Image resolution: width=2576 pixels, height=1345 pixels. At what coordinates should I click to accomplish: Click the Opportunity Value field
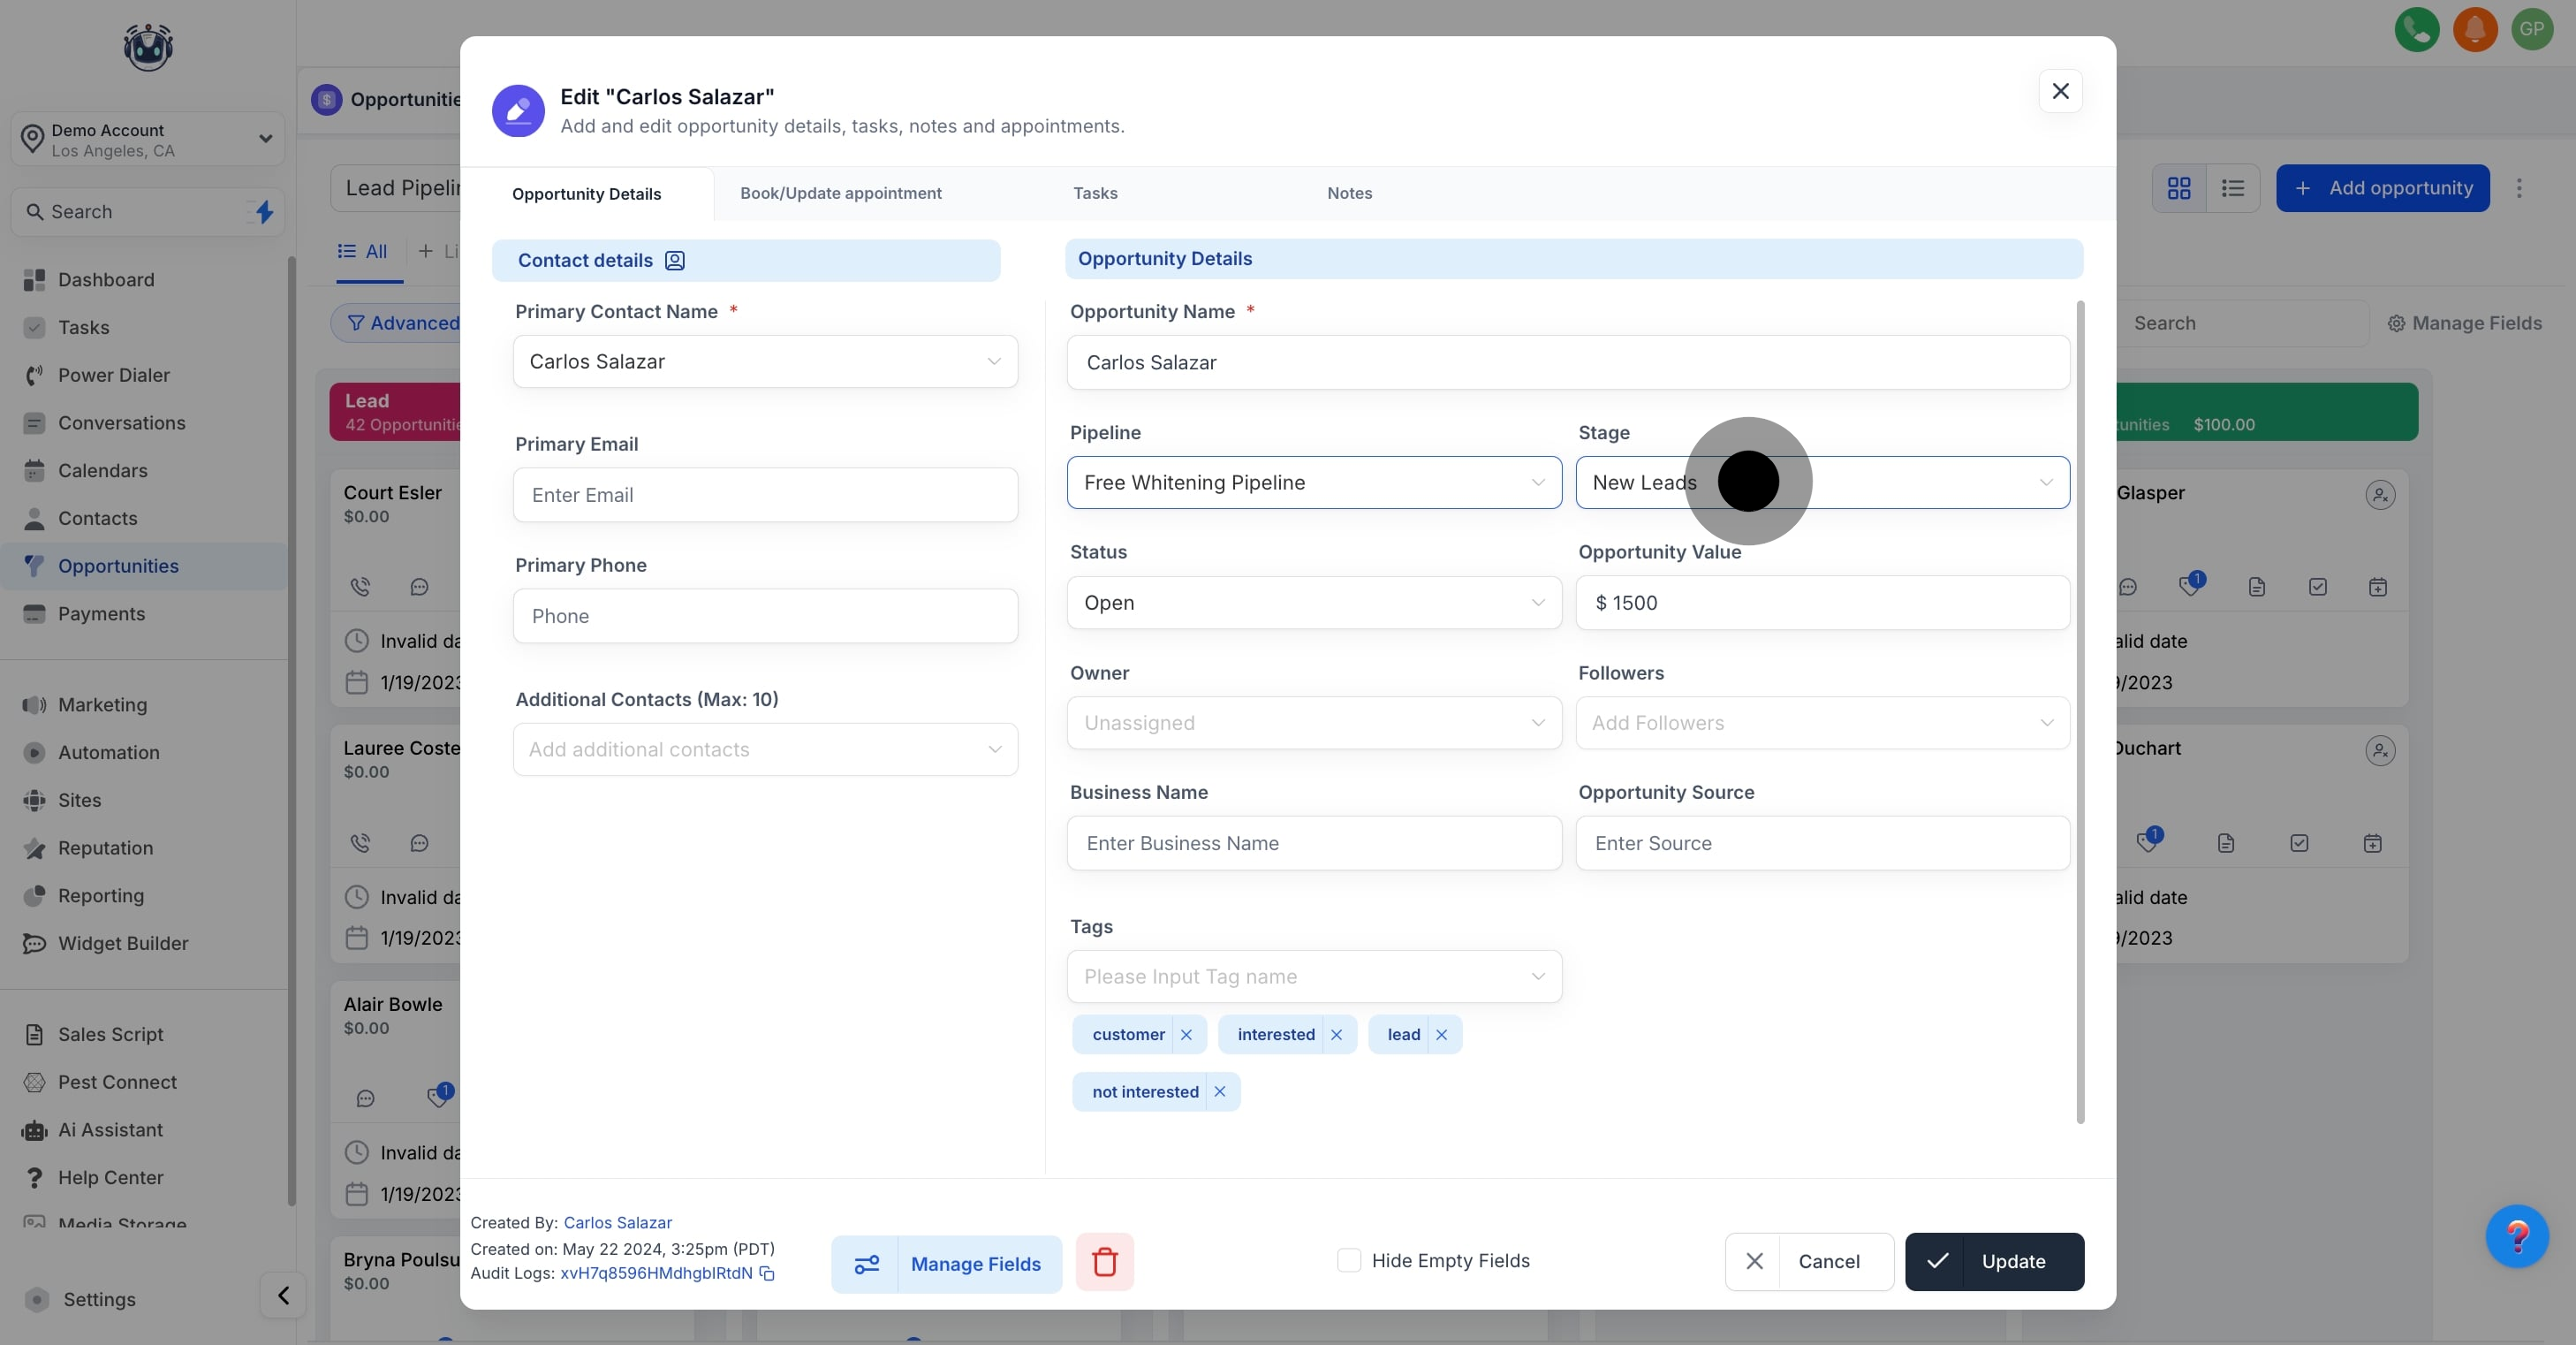pyautogui.click(x=1822, y=603)
